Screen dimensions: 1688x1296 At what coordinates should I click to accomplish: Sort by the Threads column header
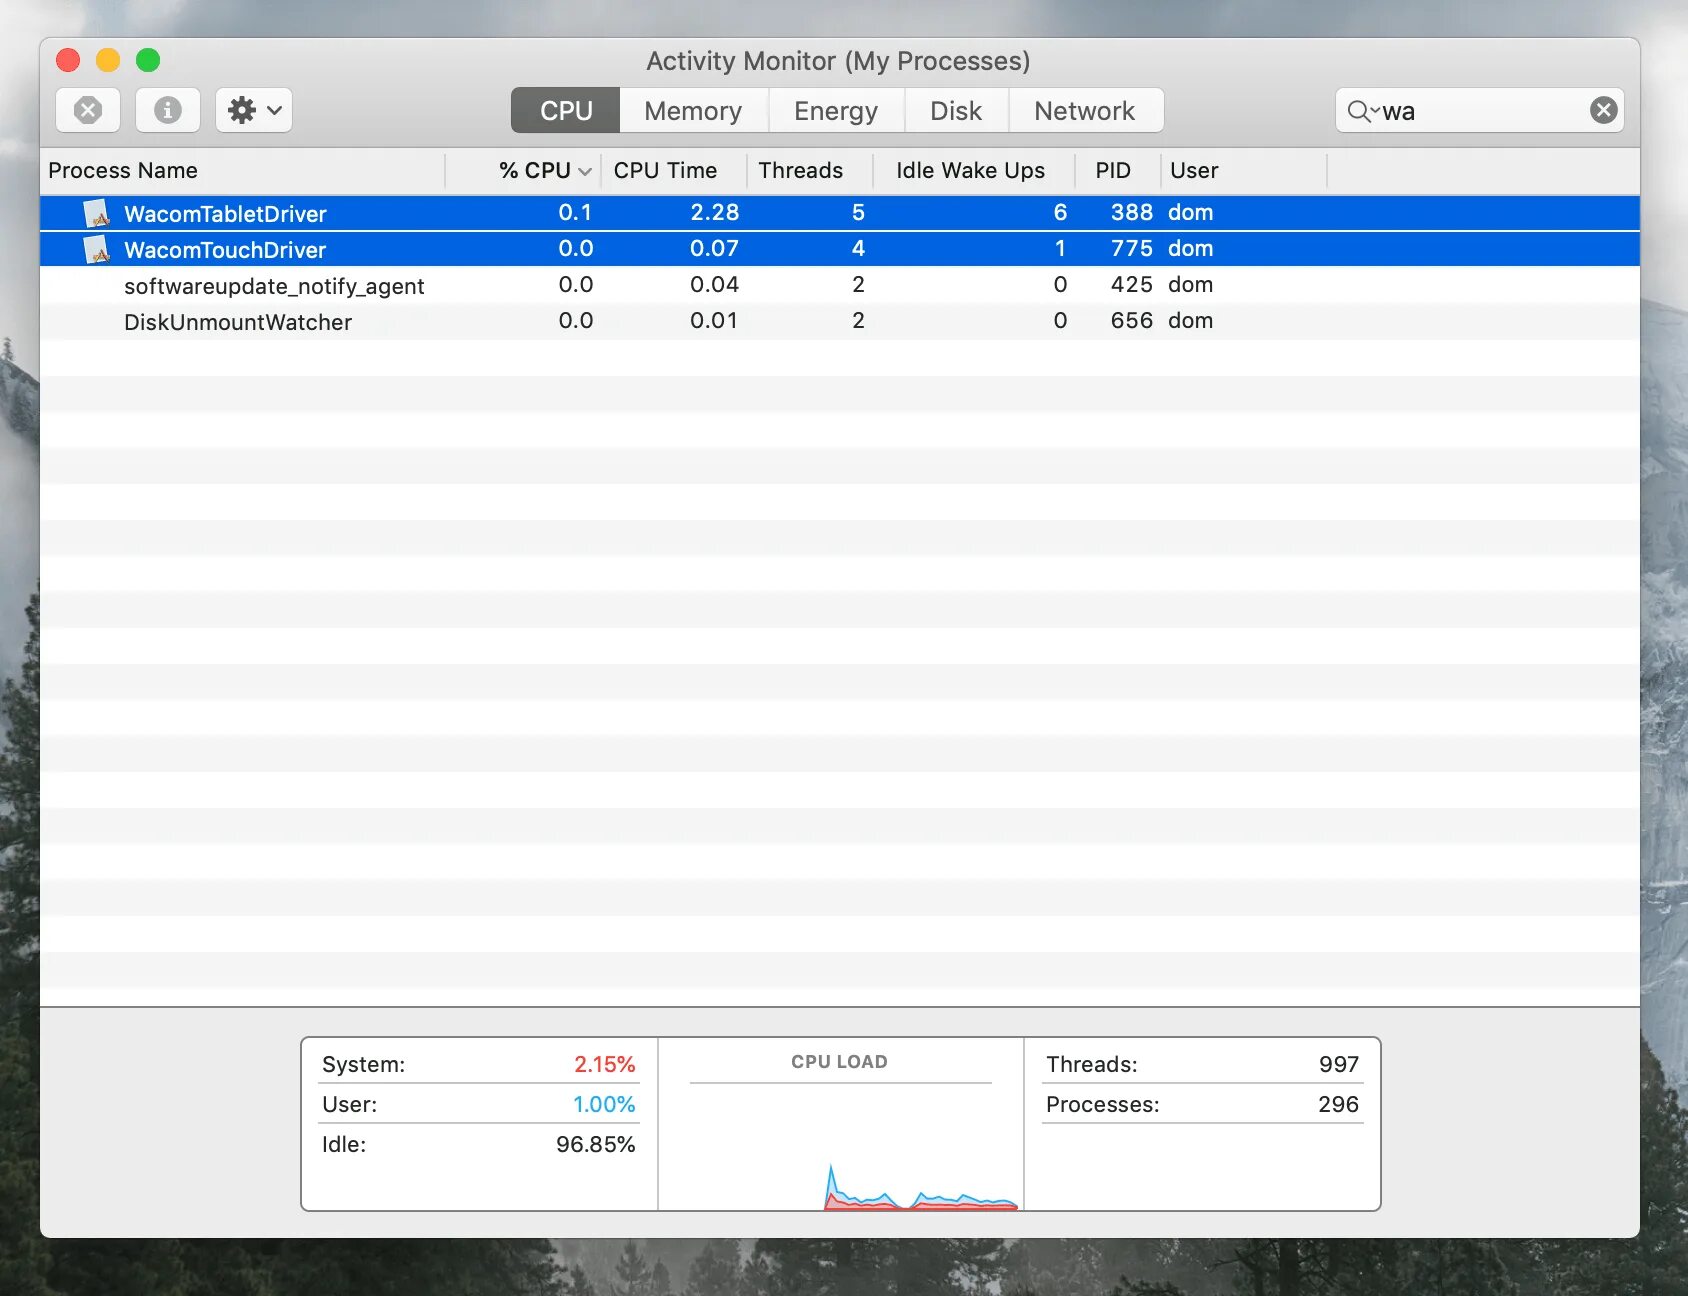[x=809, y=171]
